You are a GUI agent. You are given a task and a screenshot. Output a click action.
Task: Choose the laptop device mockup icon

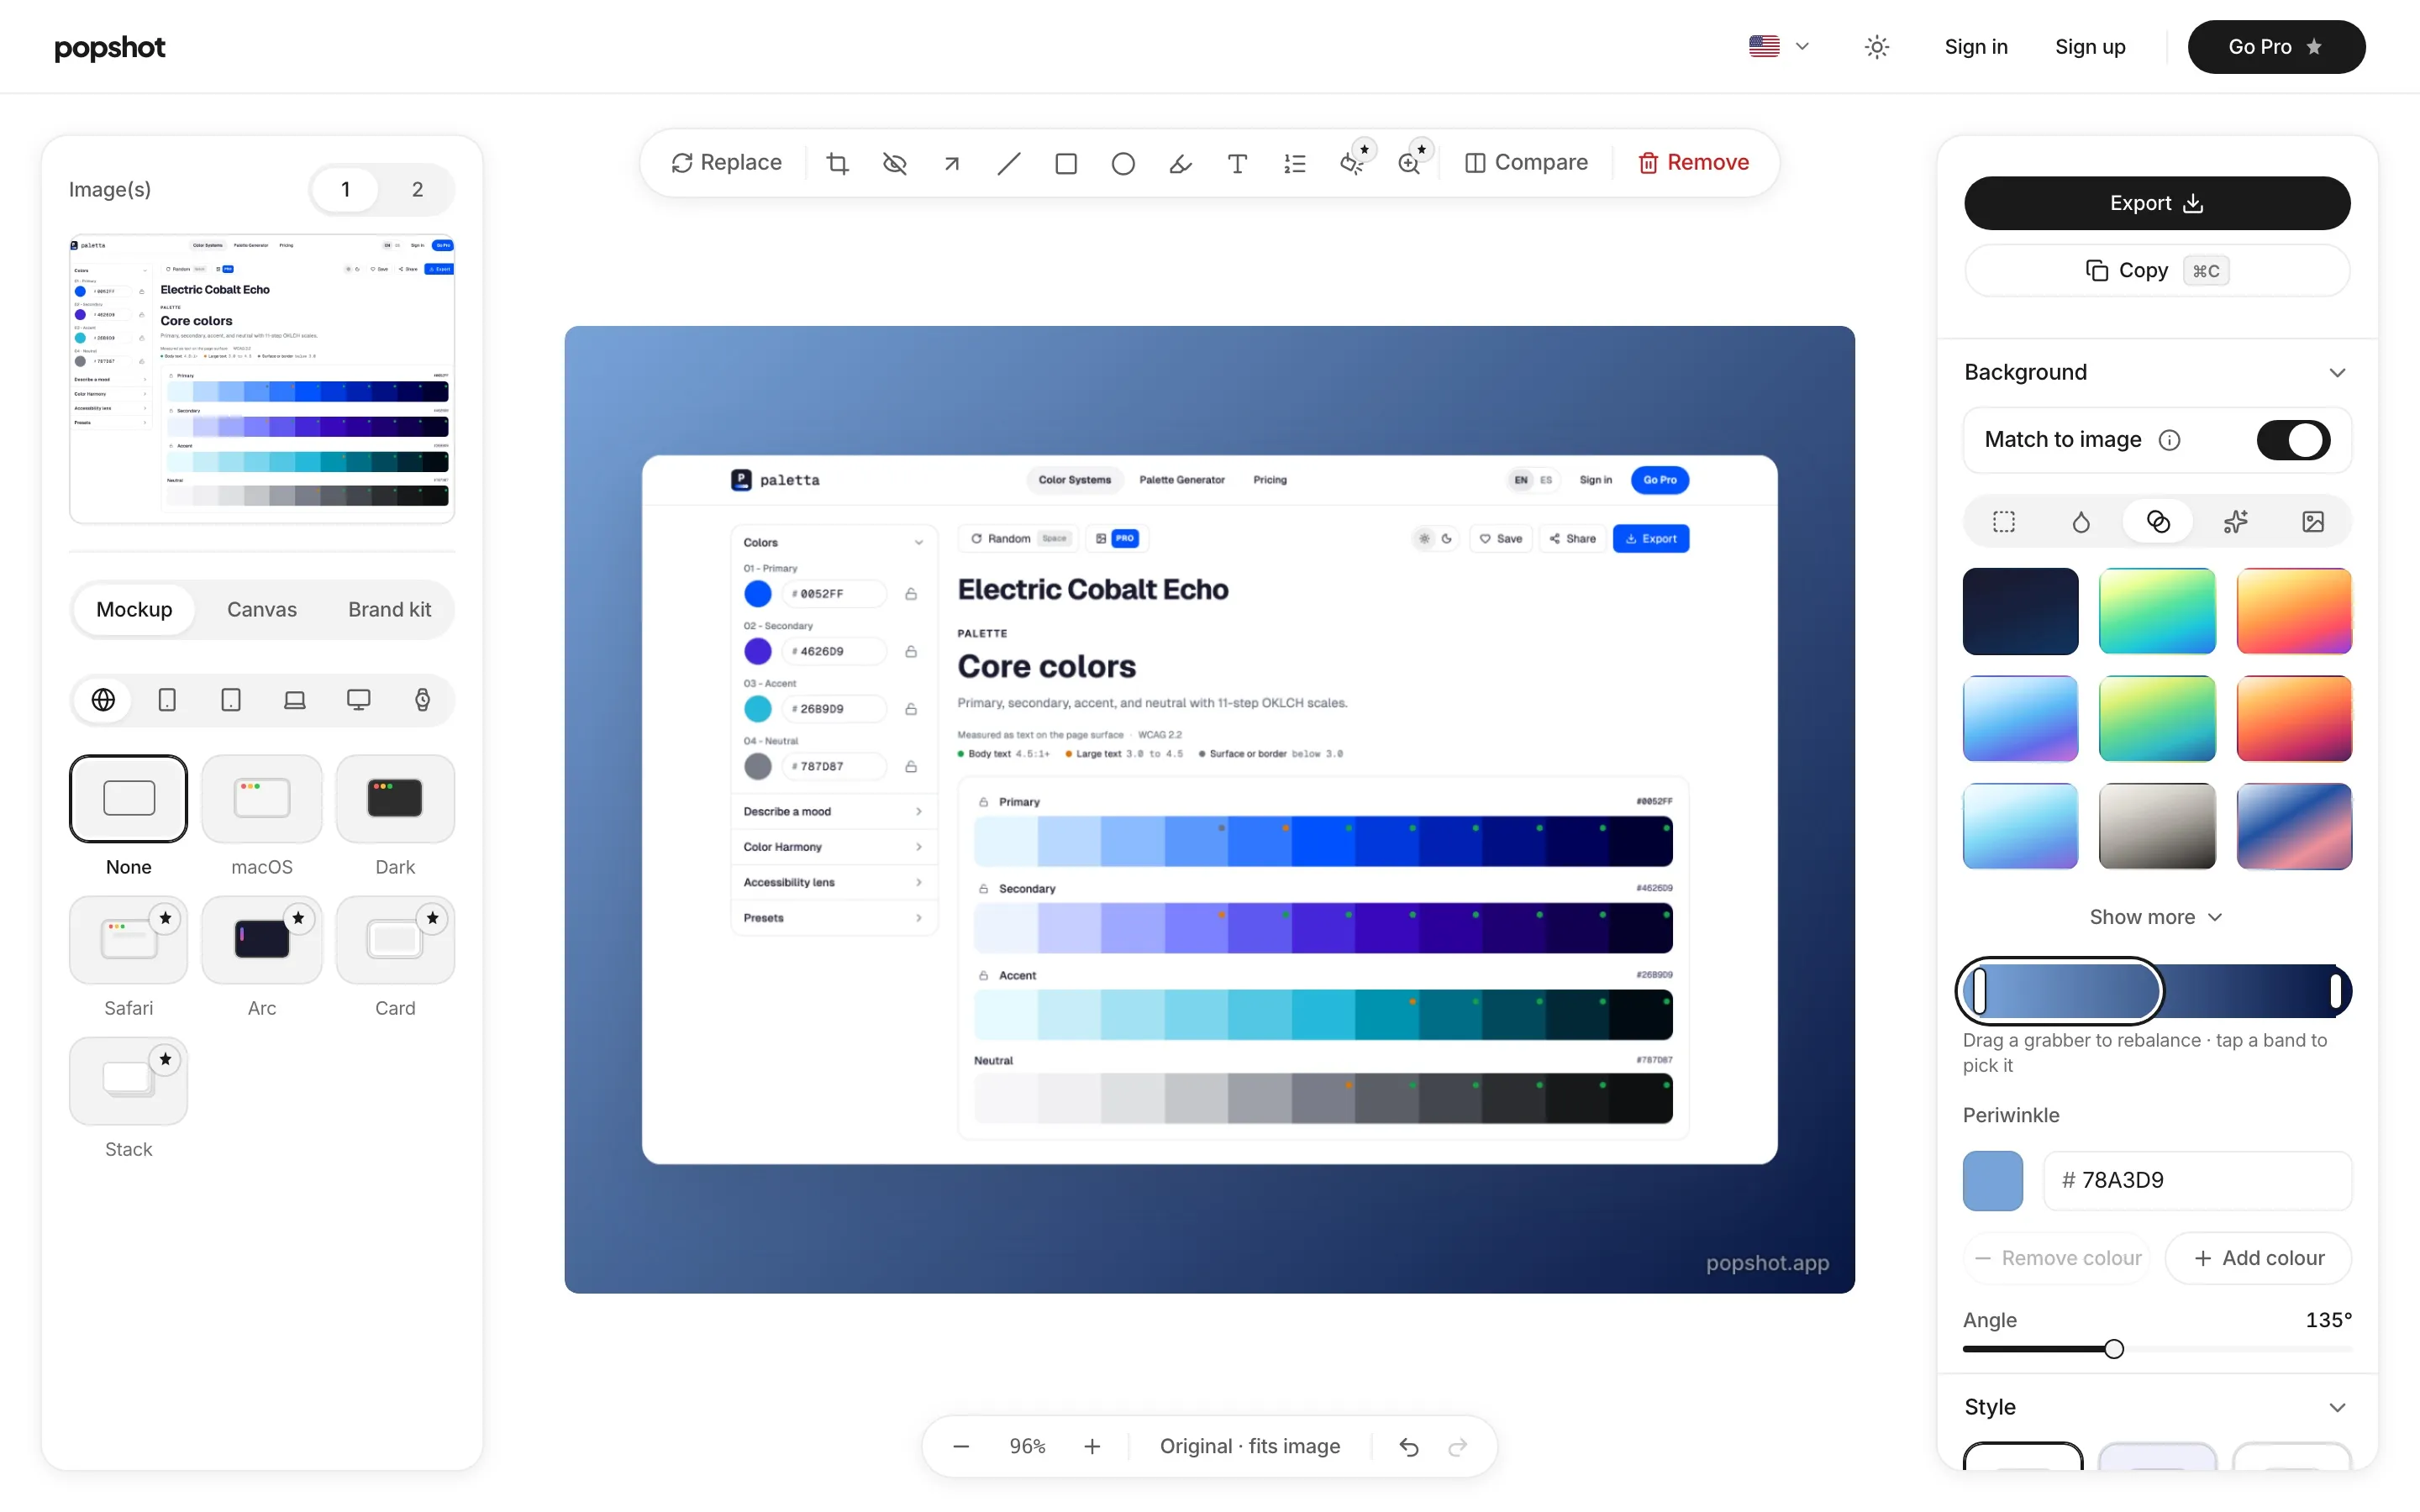pos(295,700)
